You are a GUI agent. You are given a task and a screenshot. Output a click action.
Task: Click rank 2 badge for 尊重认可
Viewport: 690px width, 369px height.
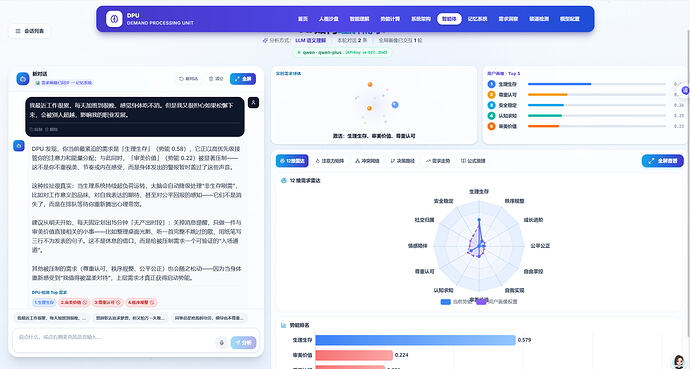(492, 95)
